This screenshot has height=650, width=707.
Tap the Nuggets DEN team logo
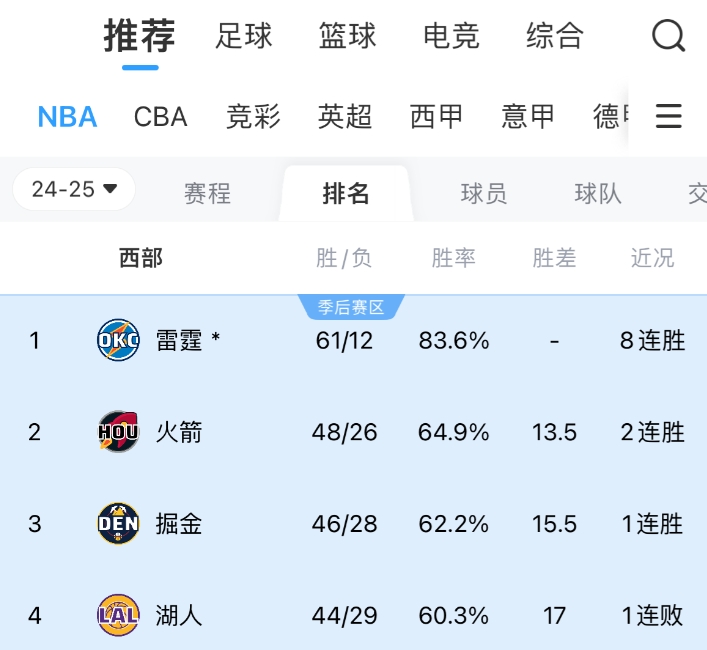(118, 523)
